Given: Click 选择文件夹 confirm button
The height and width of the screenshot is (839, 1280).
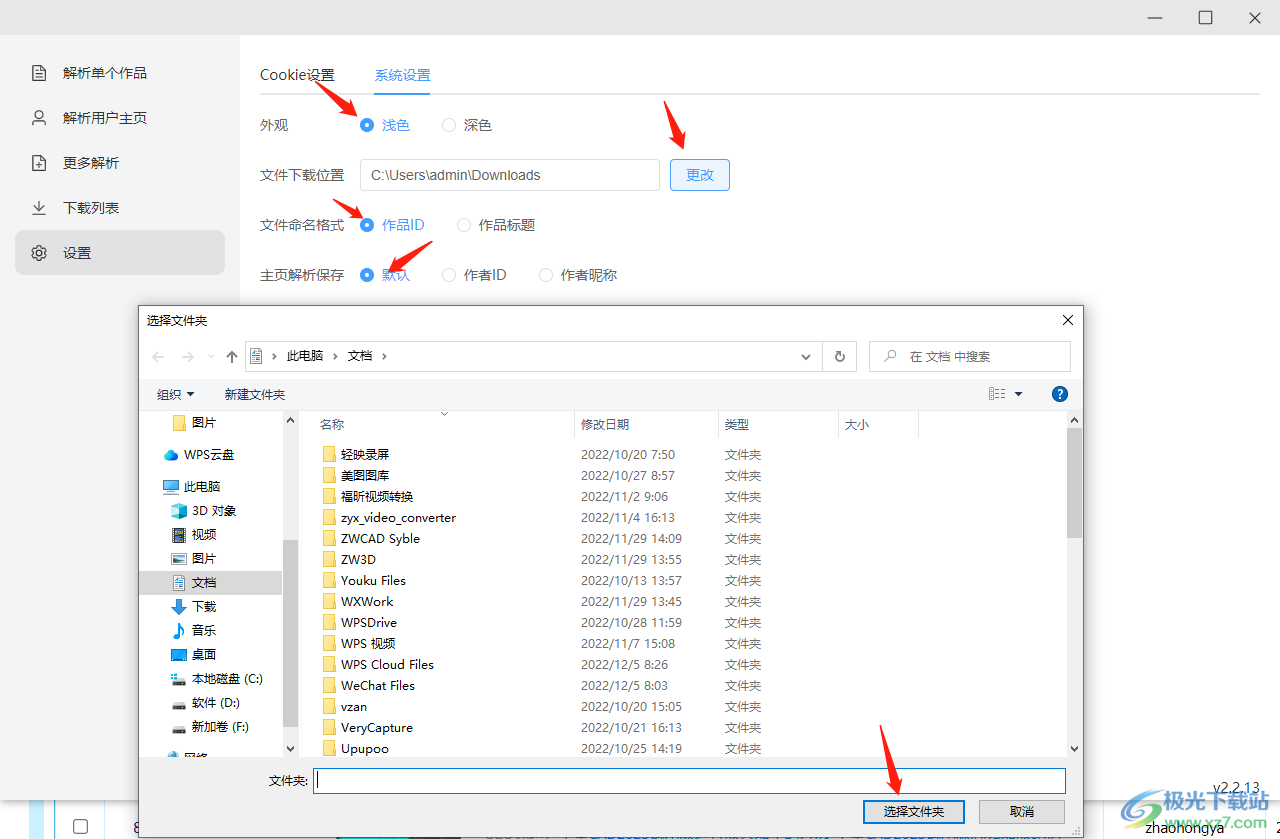Looking at the screenshot, I should [x=913, y=811].
